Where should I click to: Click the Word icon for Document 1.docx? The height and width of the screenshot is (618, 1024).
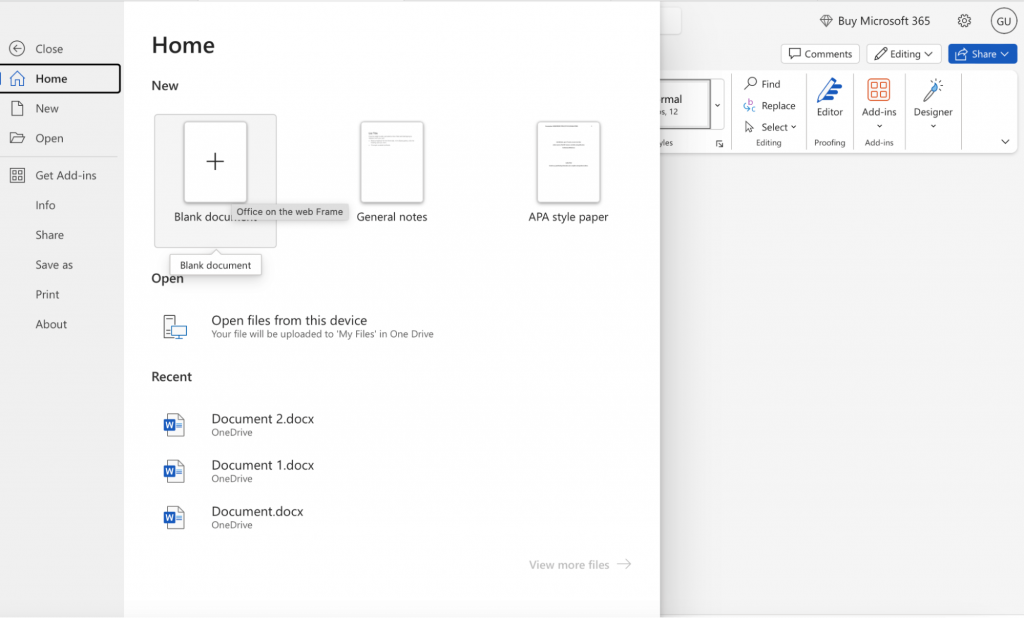pos(174,471)
